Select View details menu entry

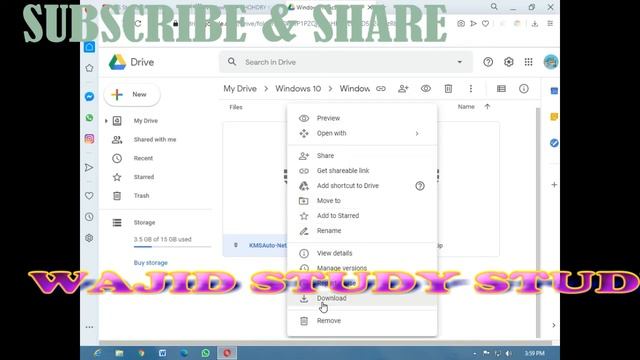(362, 253)
